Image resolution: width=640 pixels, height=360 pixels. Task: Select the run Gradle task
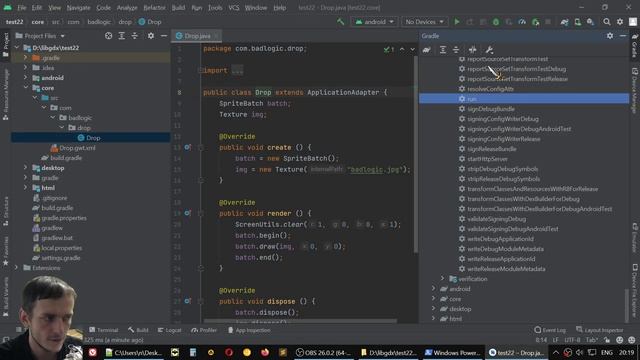click(x=524, y=98)
